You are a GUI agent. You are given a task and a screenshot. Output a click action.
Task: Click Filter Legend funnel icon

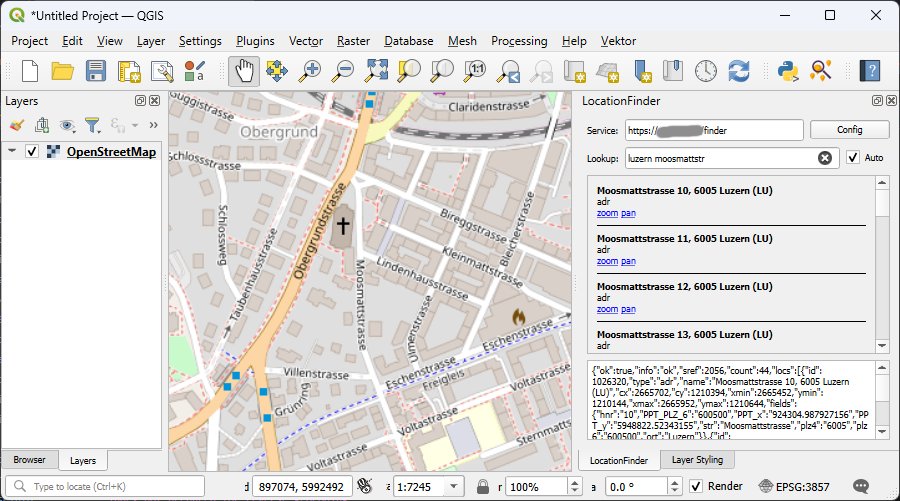click(91, 125)
